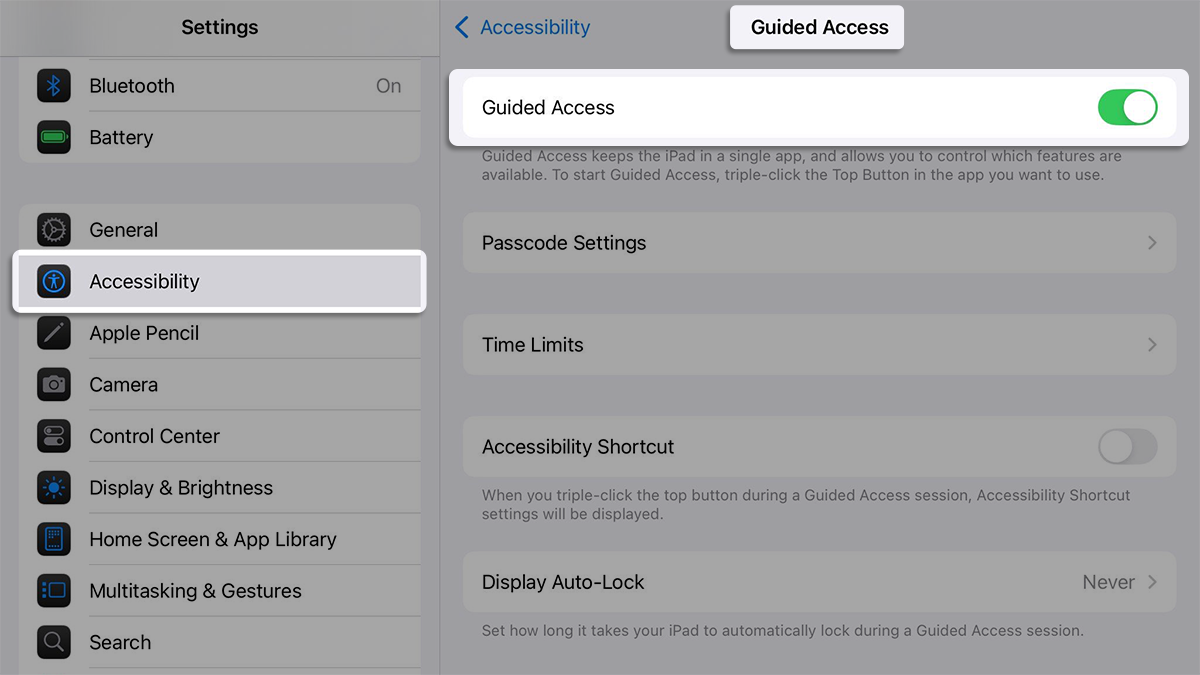The width and height of the screenshot is (1200, 675).
Task: Enable the Accessibility Shortcut toggle
Action: tap(1128, 447)
